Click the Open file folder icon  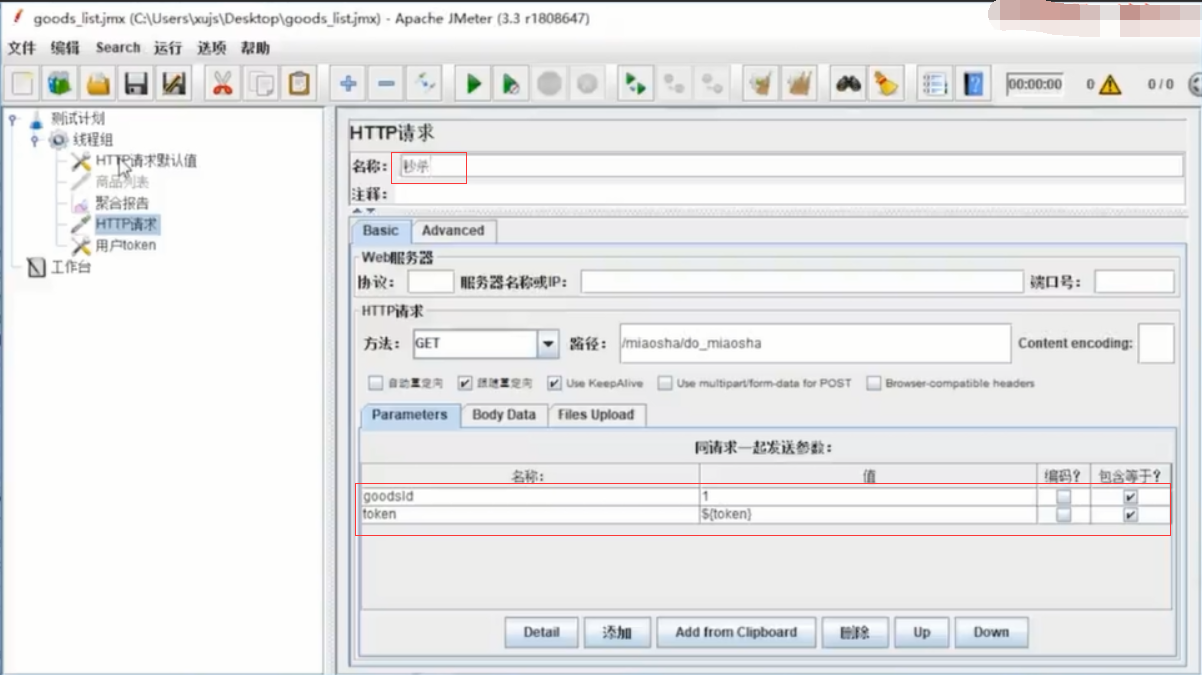pos(98,84)
